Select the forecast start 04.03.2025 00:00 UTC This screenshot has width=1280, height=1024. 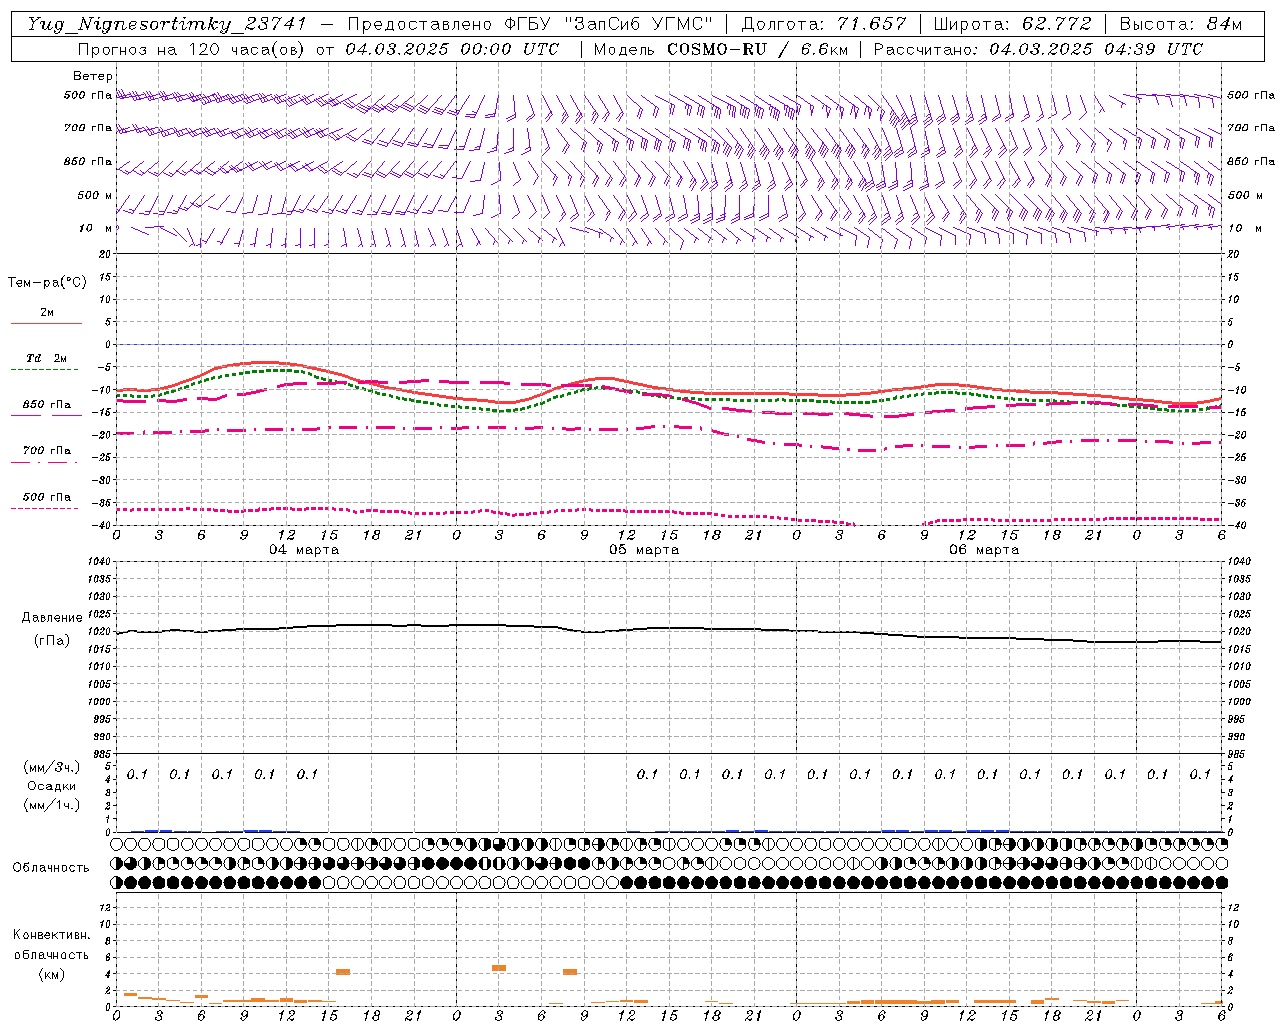(x=452, y=49)
